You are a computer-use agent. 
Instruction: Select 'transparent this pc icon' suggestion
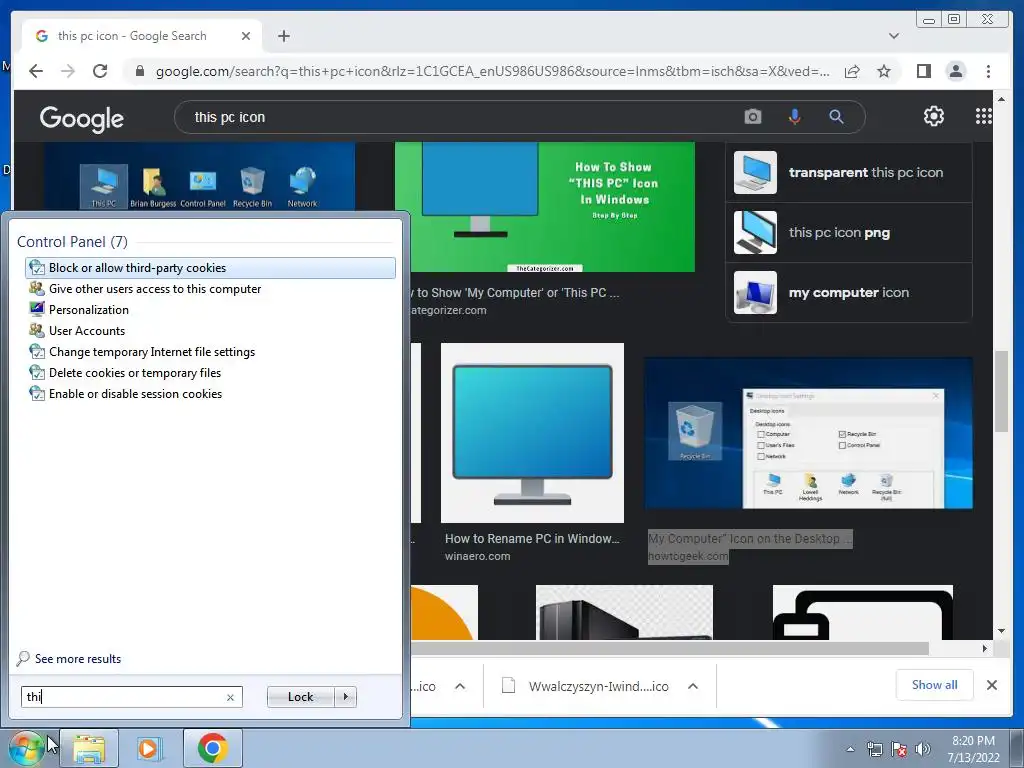pos(849,172)
